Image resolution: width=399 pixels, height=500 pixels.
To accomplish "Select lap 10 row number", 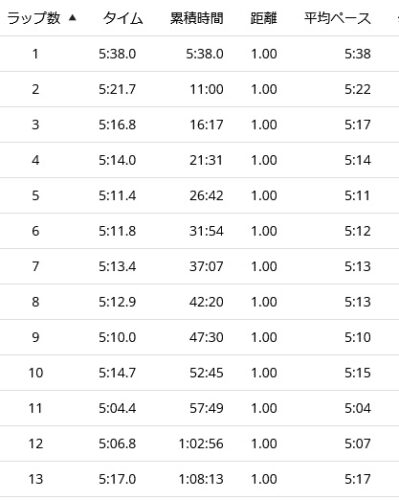I will pos(36,373).
